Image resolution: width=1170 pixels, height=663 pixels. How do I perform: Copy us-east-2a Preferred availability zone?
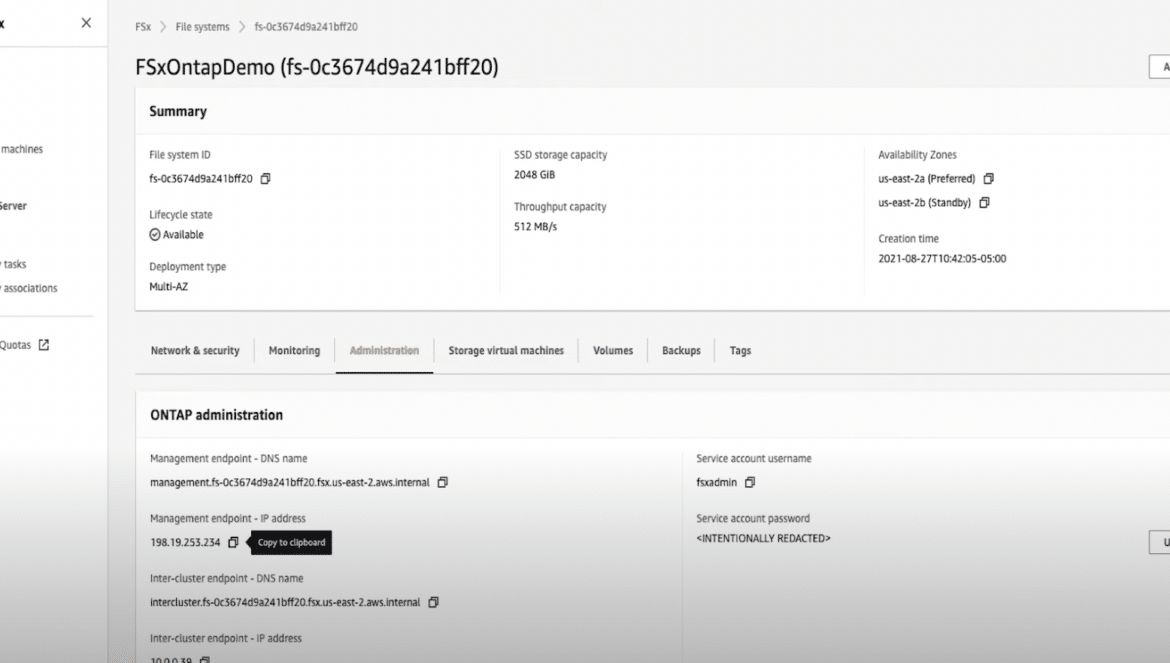coord(989,179)
